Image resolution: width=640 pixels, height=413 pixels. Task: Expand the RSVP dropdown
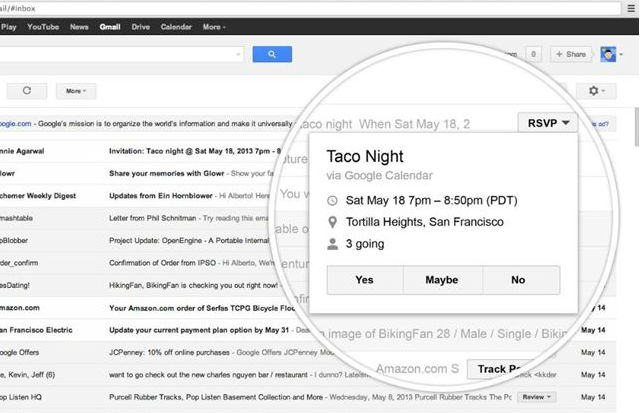coord(548,123)
